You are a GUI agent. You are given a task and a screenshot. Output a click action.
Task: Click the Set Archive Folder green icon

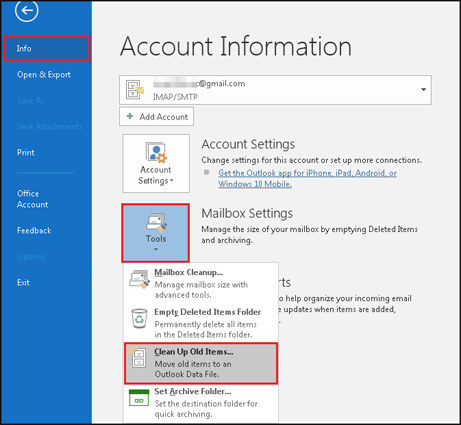[139, 397]
